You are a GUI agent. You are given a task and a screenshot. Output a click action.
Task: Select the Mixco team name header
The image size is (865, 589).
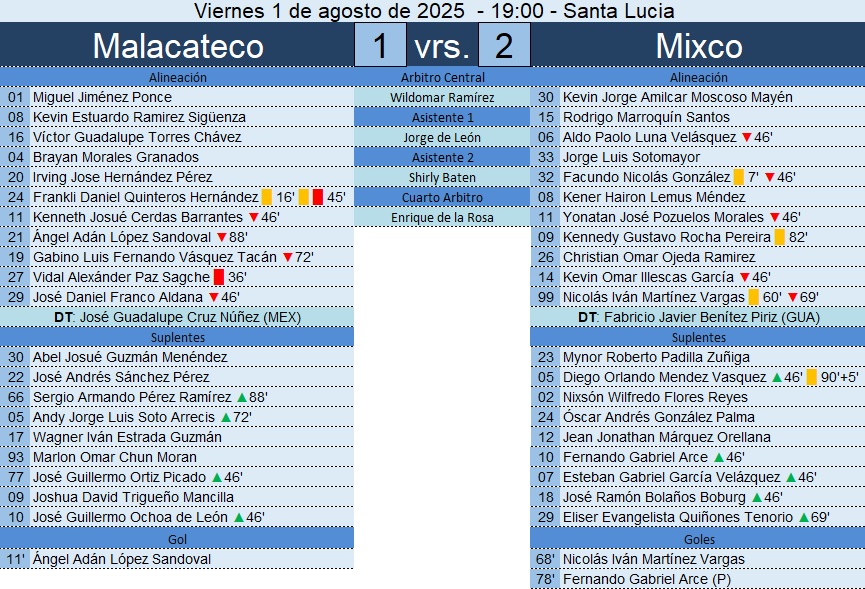click(698, 46)
